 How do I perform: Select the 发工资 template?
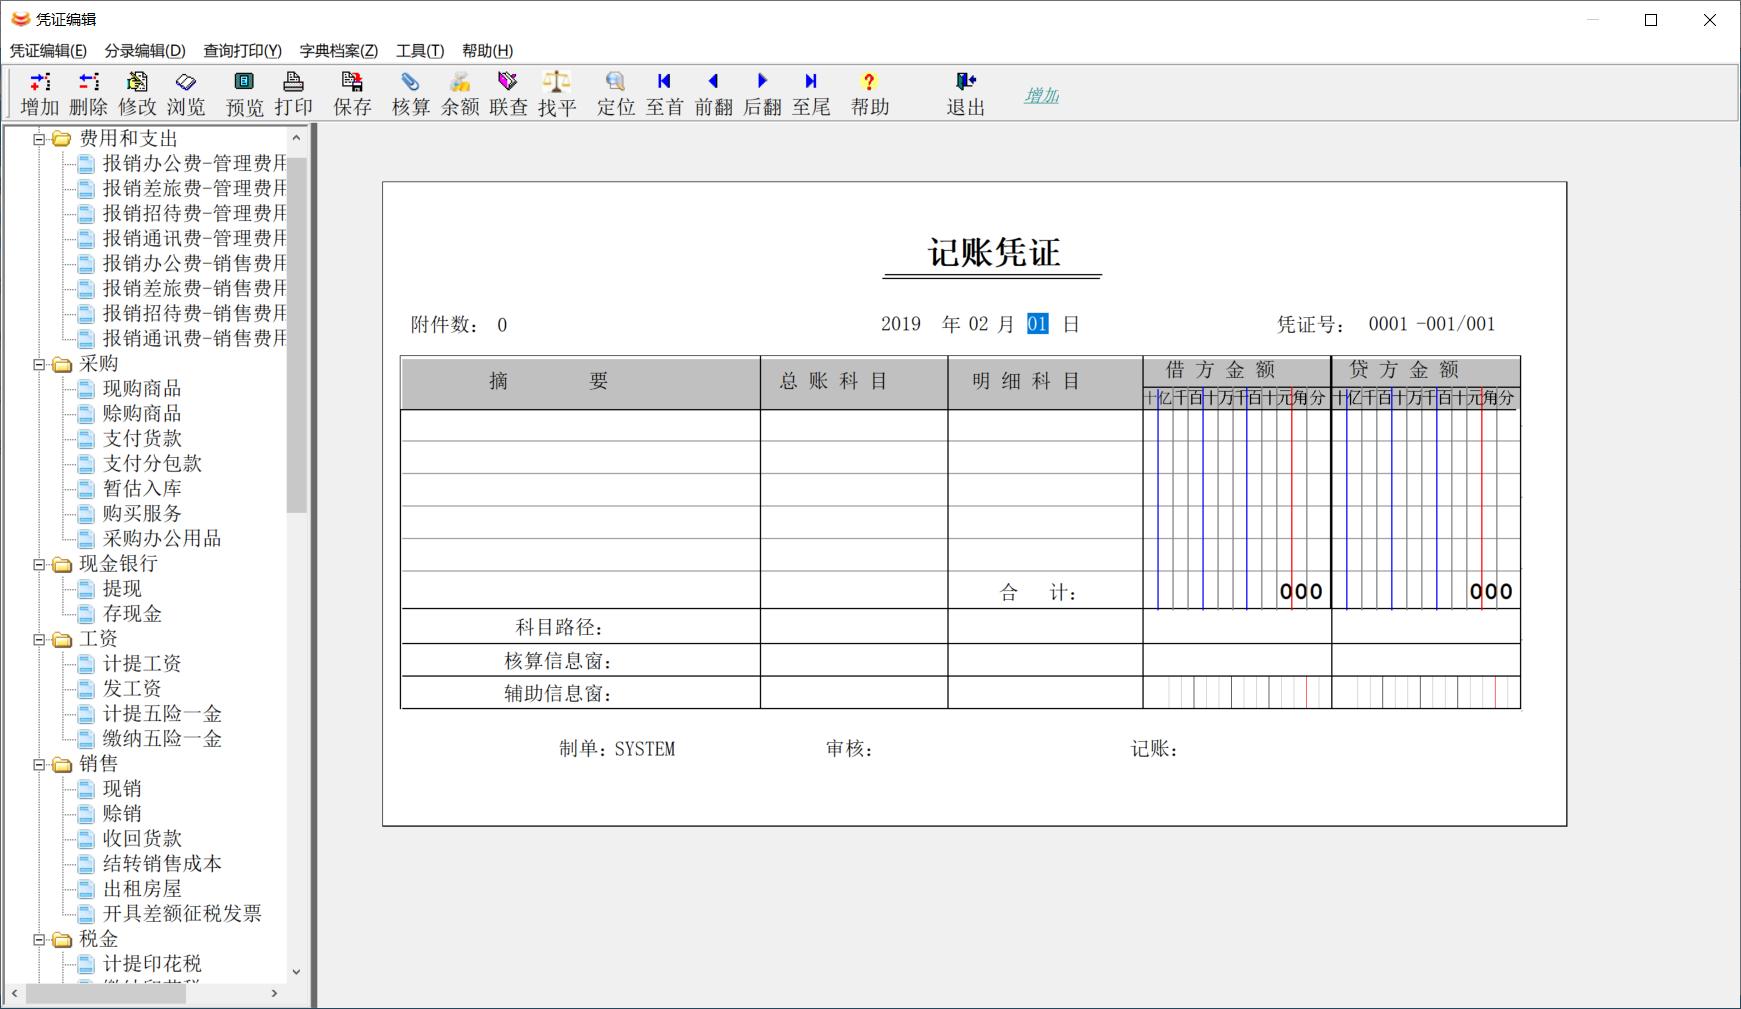coord(132,688)
